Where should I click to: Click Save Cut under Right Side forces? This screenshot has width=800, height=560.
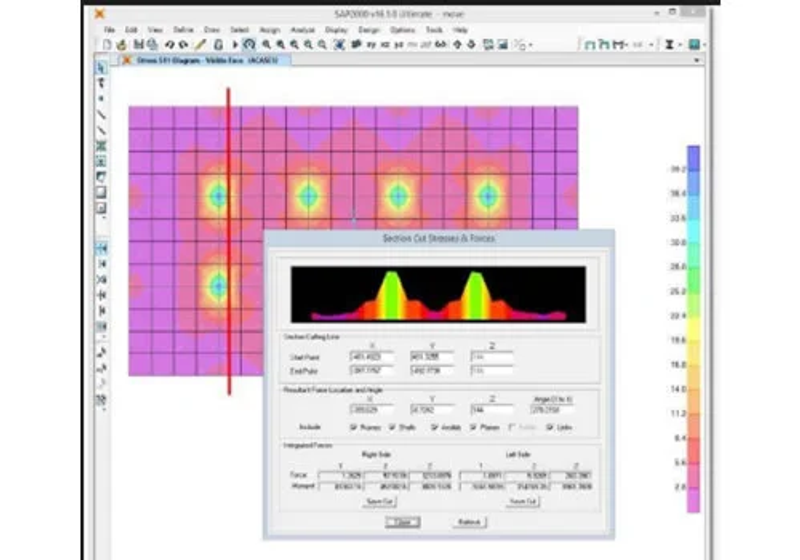[x=380, y=501]
